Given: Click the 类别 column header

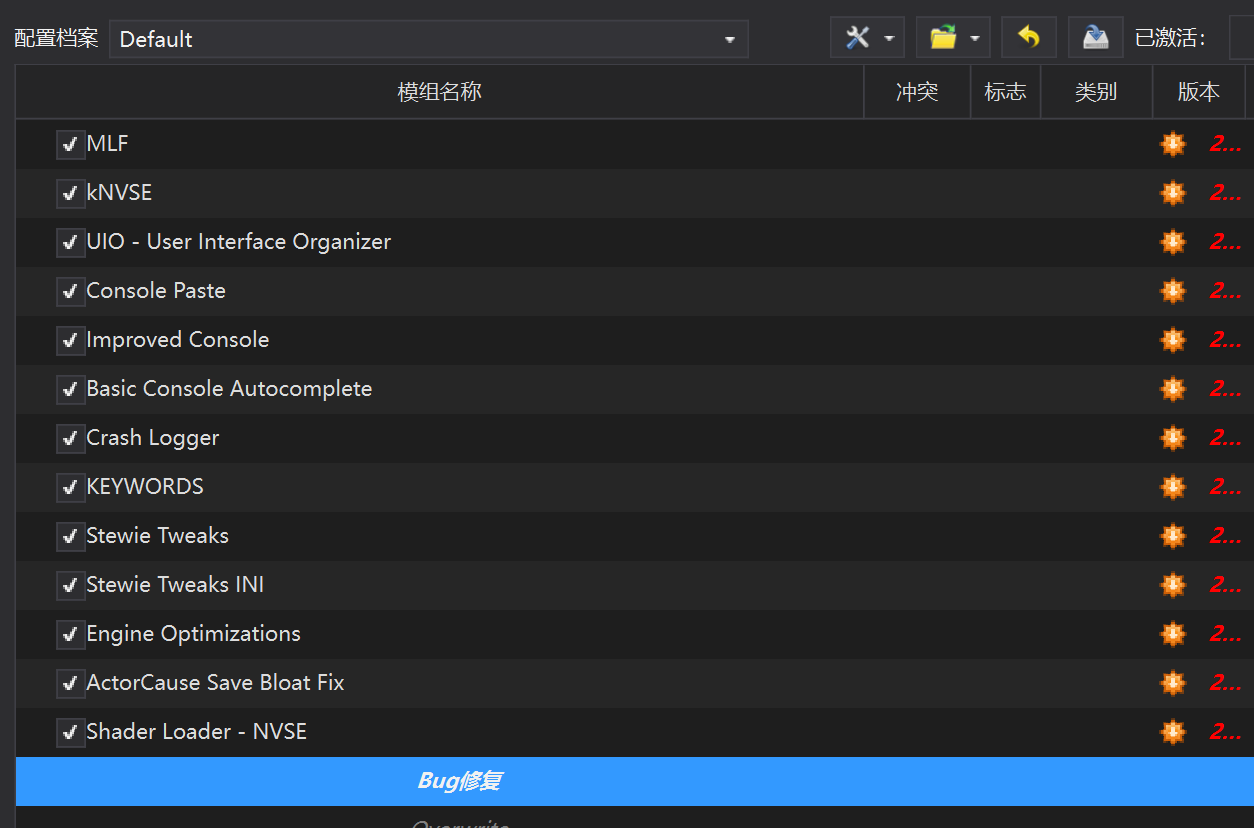Looking at the screenshot, I should pos(1095,92).
